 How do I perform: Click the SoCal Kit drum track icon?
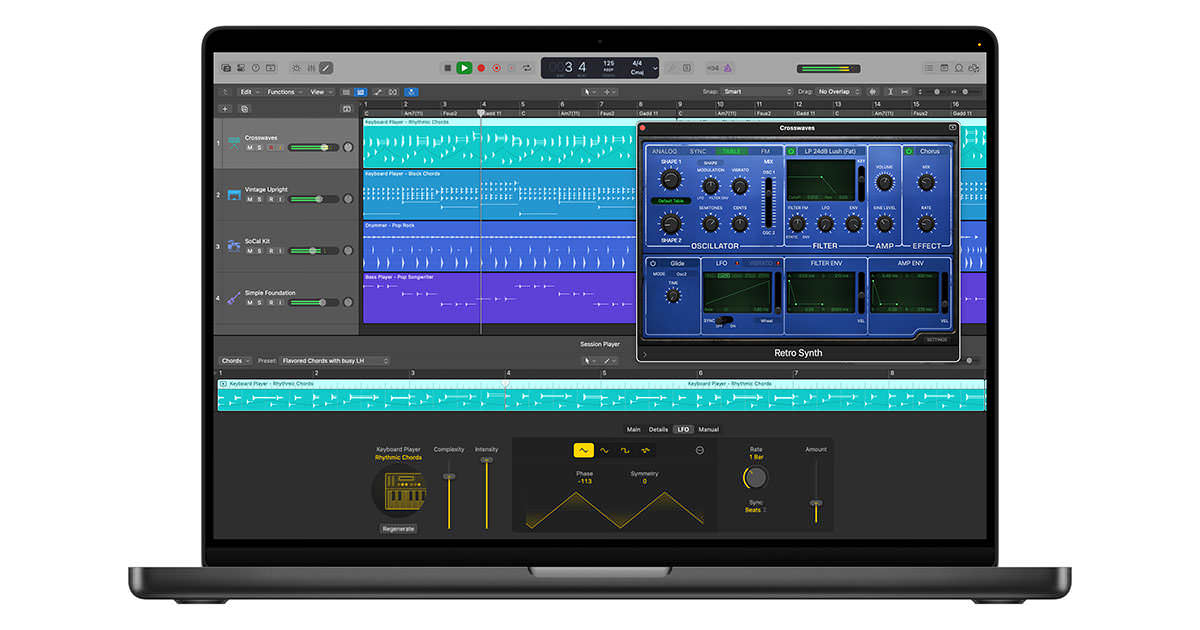tap(233, 245)
